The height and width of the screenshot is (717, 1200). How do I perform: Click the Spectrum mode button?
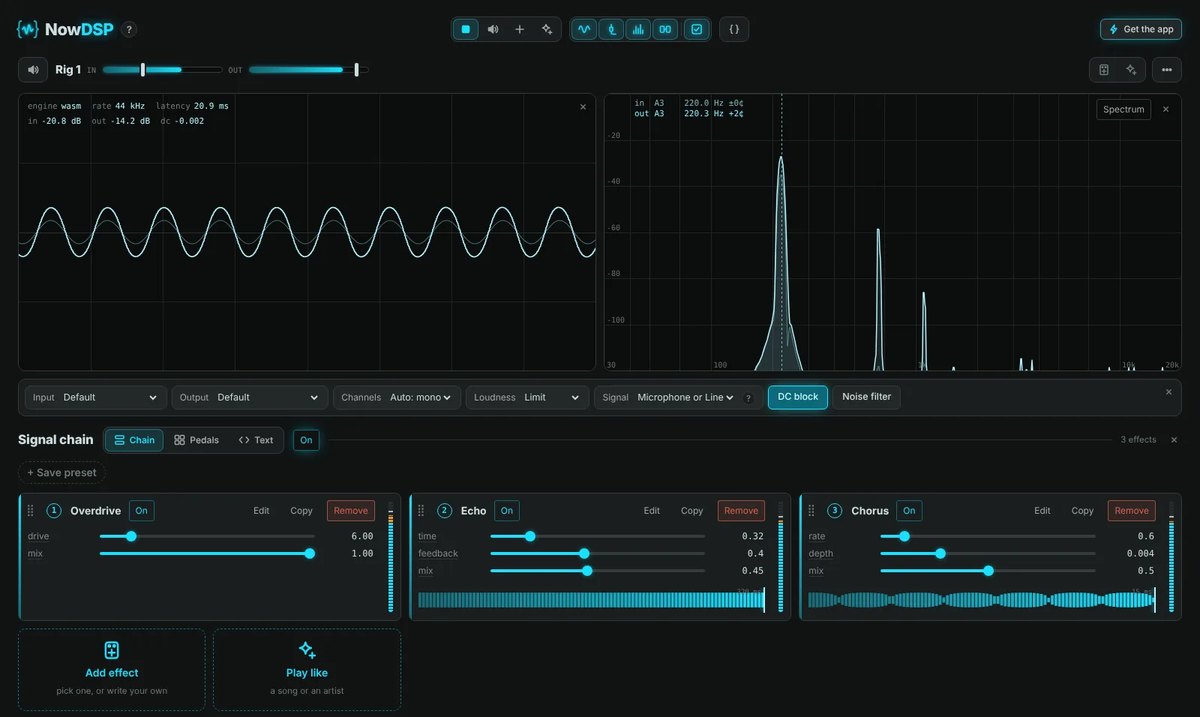click(1124, 109)
